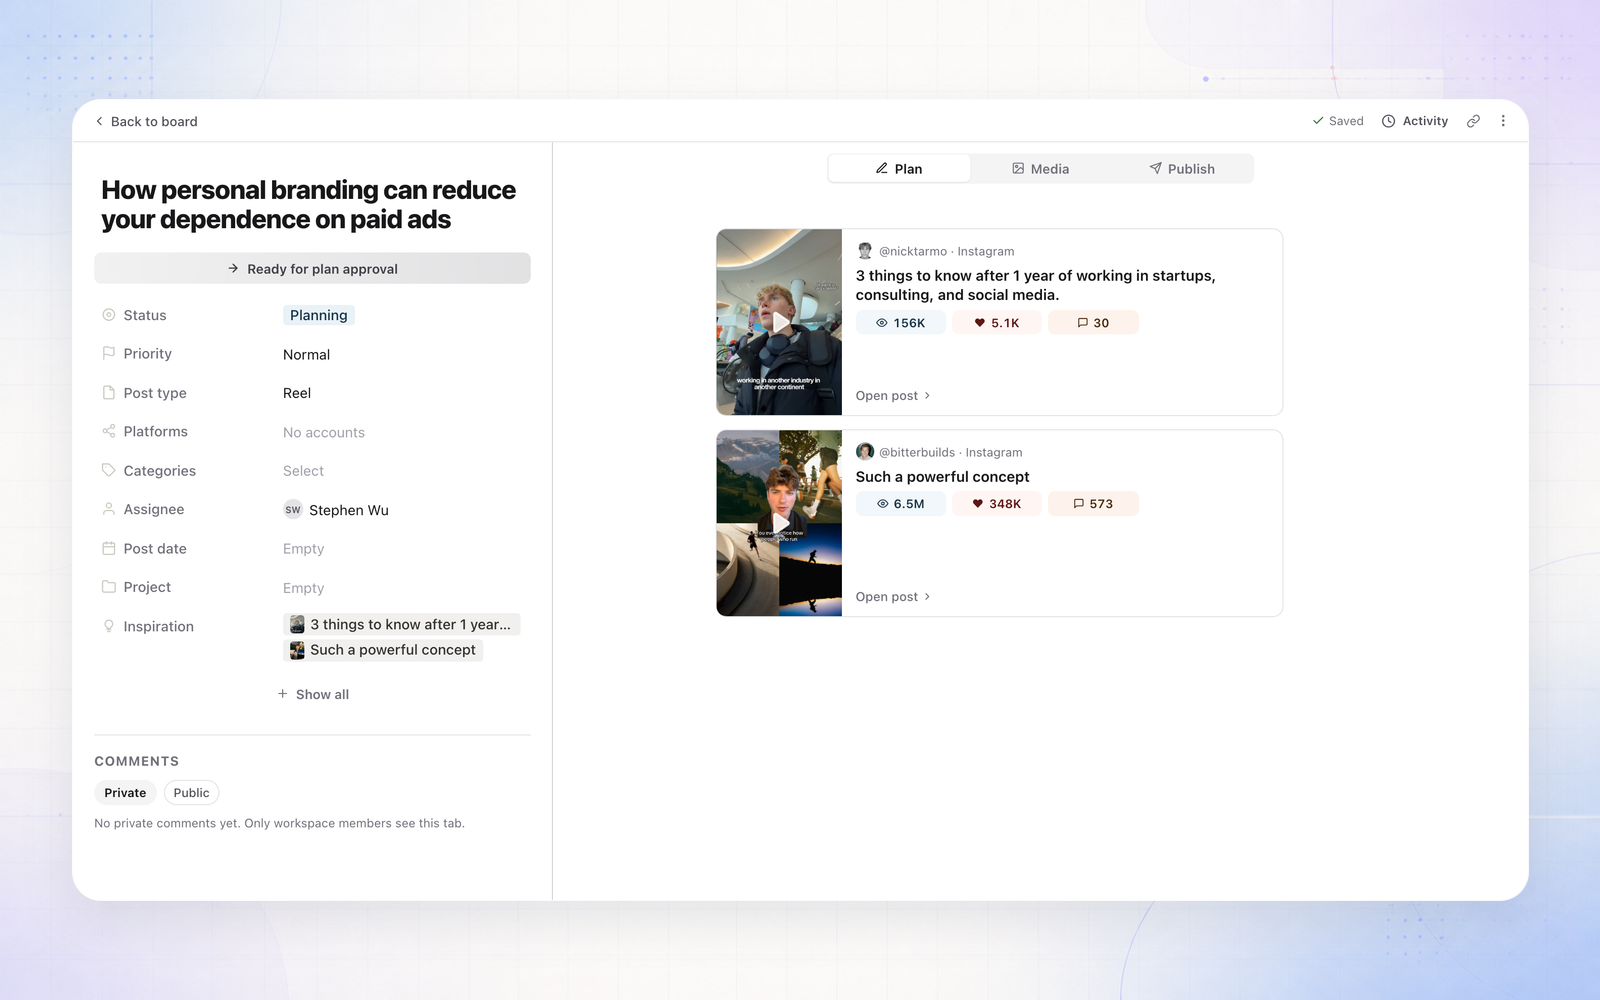Image resolution: width=1600 pixels, height=1000 pixels.
Task: Change the Reel post type
Action: (297, 393)
